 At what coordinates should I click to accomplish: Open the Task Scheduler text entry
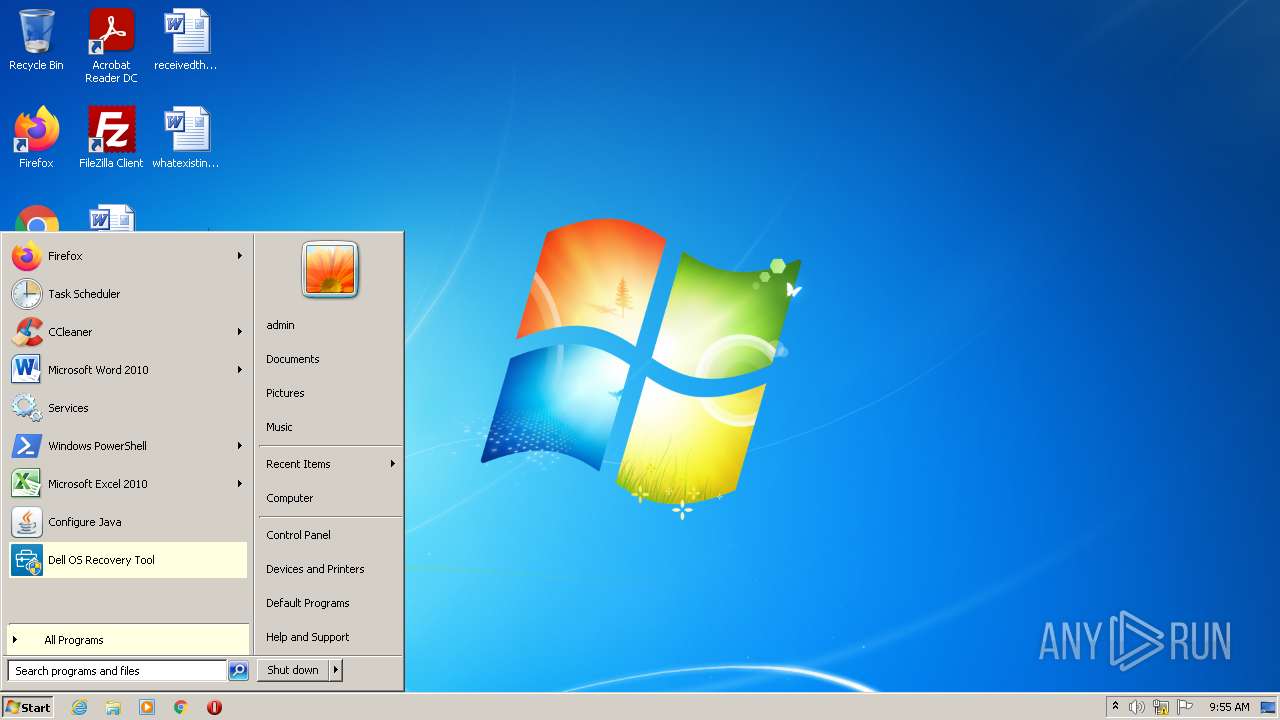(84, 294)
